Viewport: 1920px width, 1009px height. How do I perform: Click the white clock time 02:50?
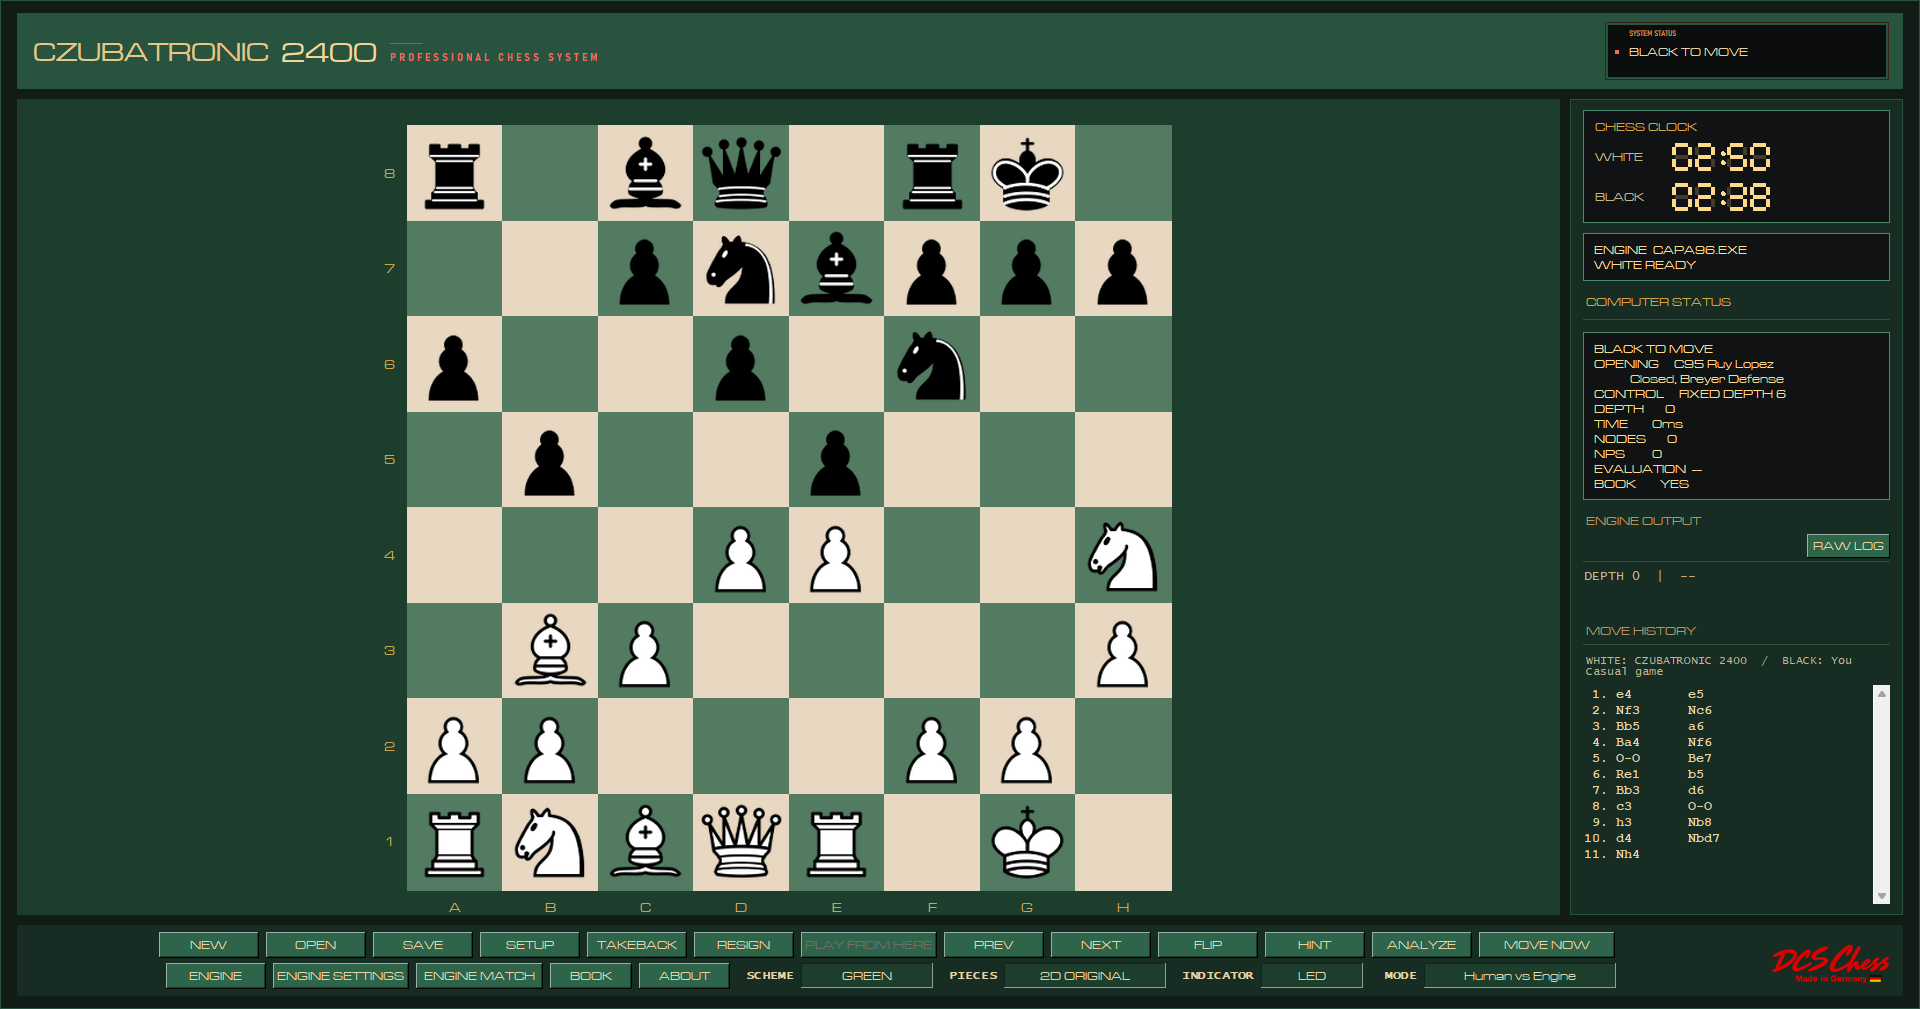[x=1720, y=157]
